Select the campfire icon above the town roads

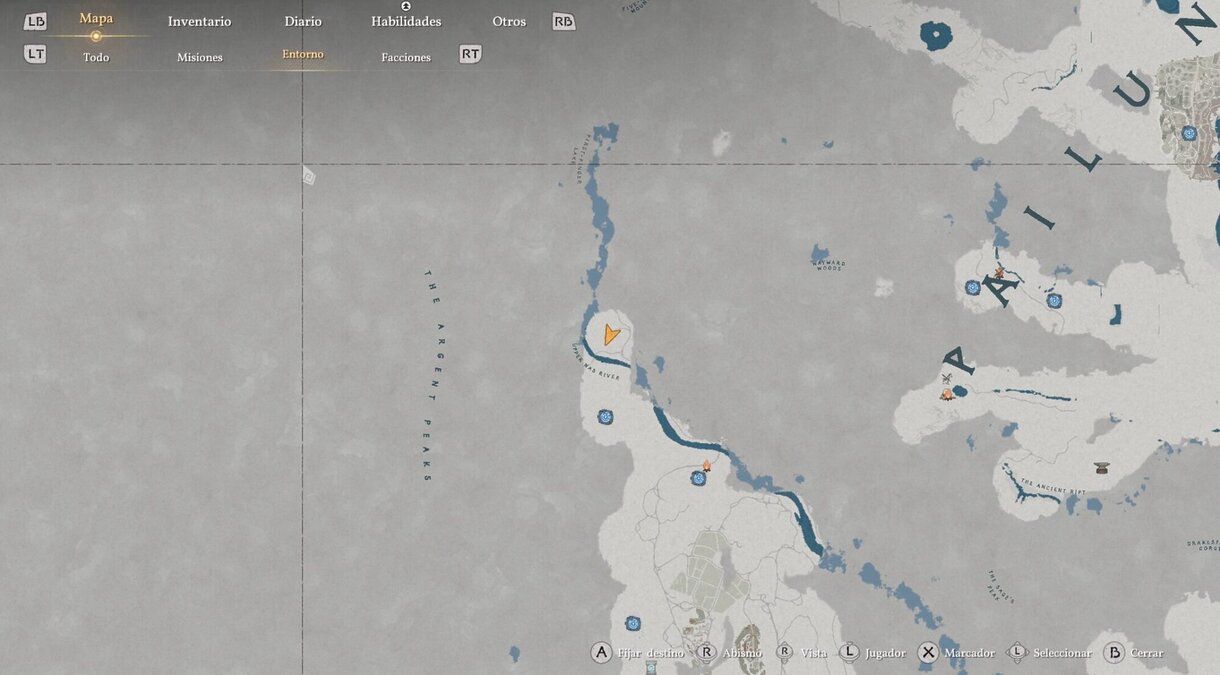point(706,466)
